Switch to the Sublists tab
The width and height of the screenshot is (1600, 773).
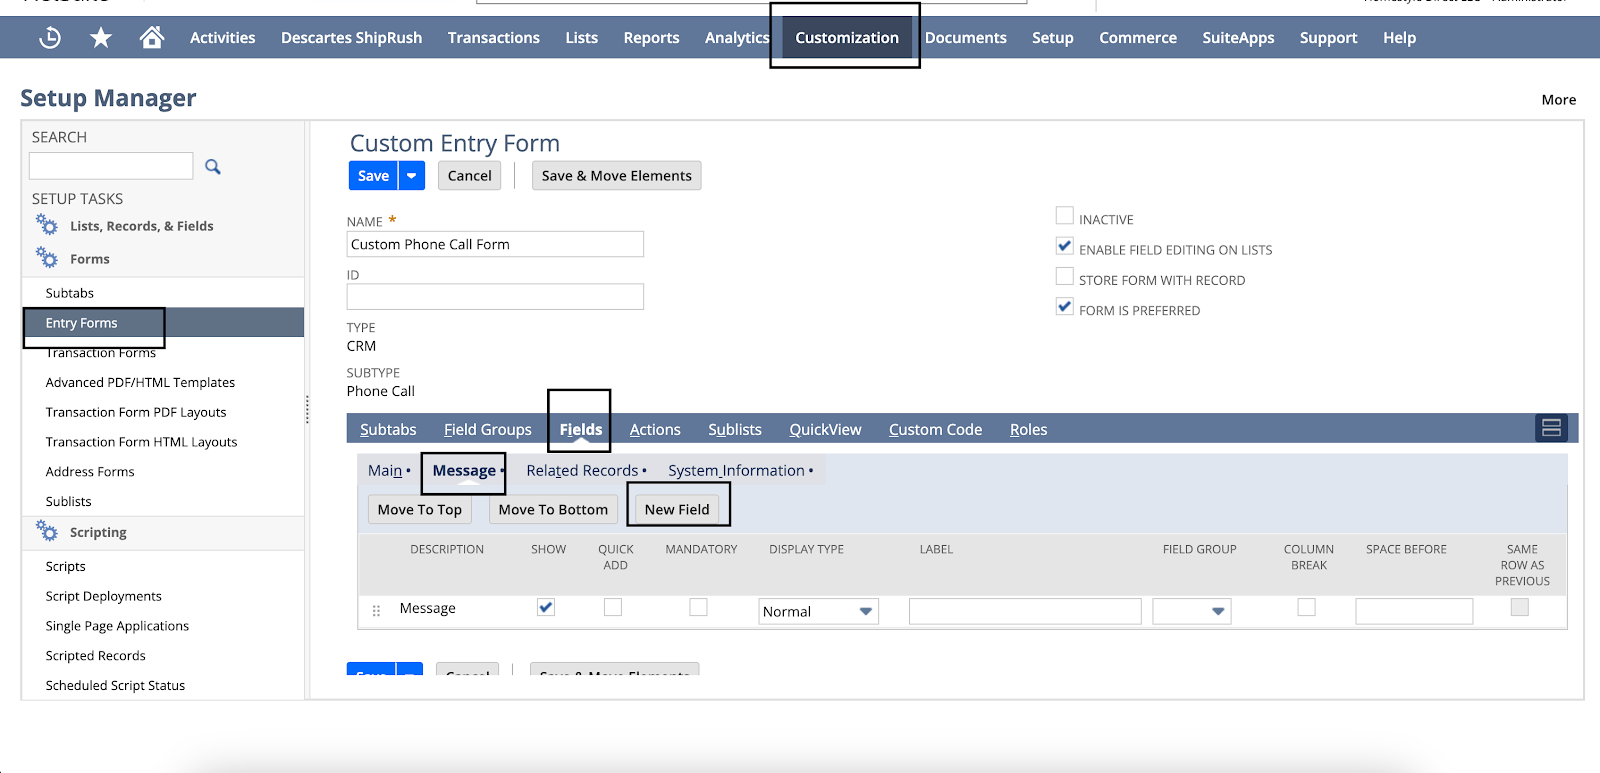(735, 429)
